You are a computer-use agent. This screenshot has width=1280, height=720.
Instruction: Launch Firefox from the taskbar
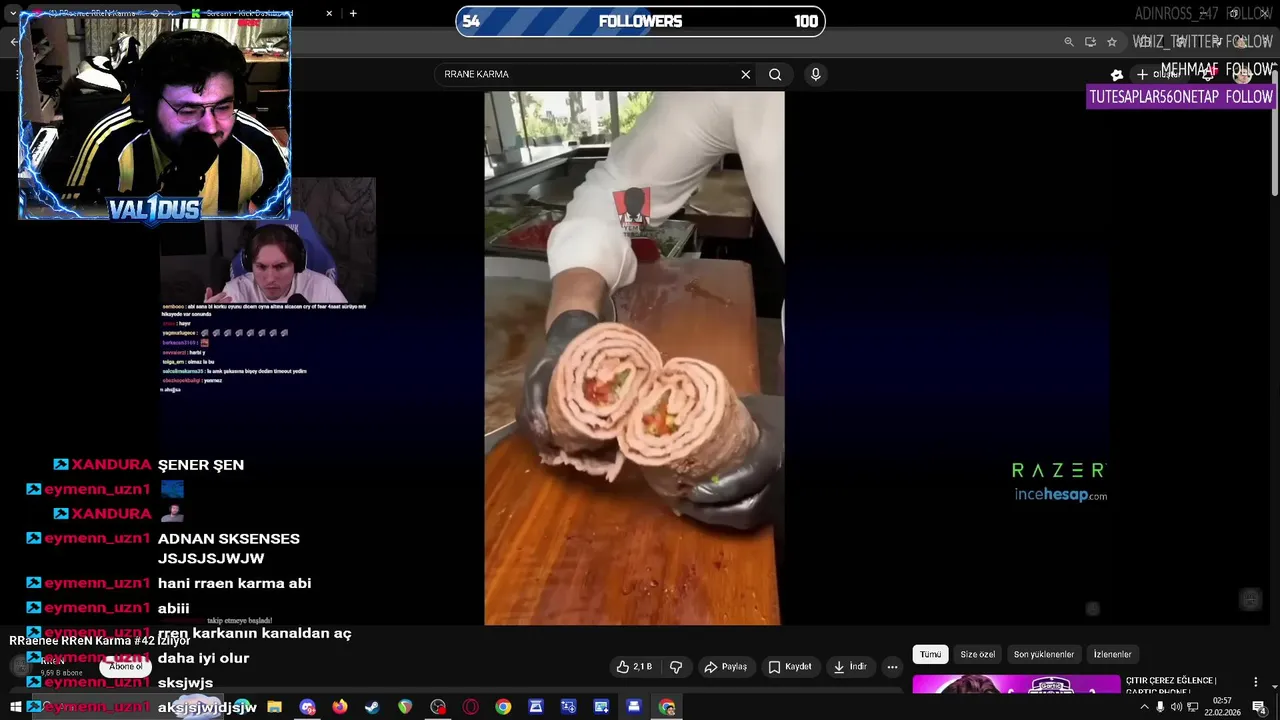tap(340, 707)
